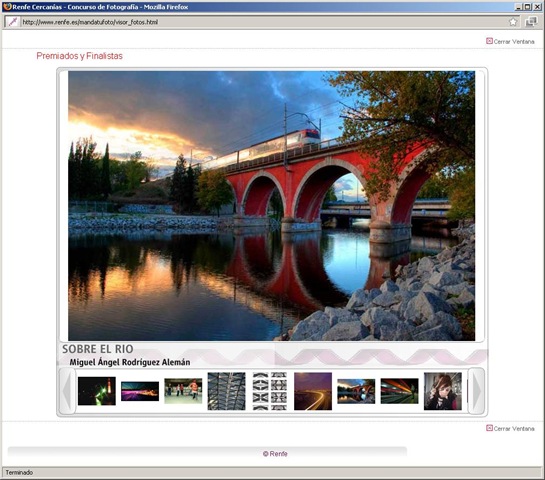Open the steel roof structure thumbnail
This screenshot has height=480, width=545.
coord(226,391)
